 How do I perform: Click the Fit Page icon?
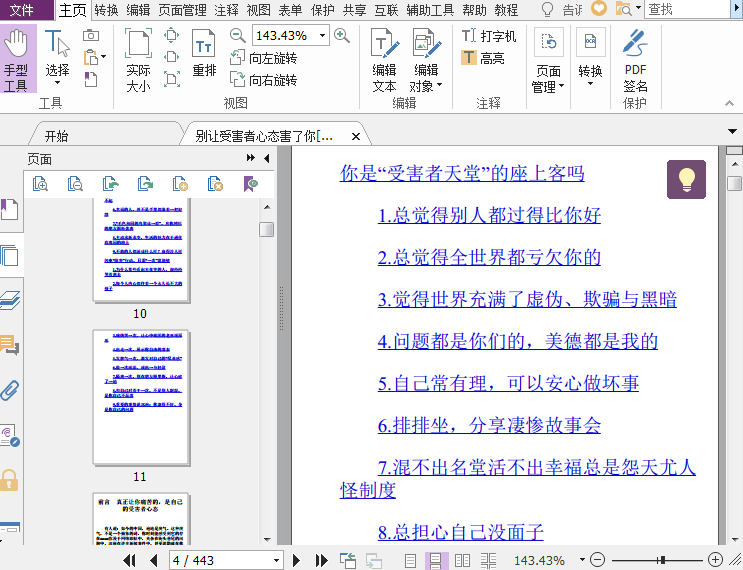click(x=172, y=35)
